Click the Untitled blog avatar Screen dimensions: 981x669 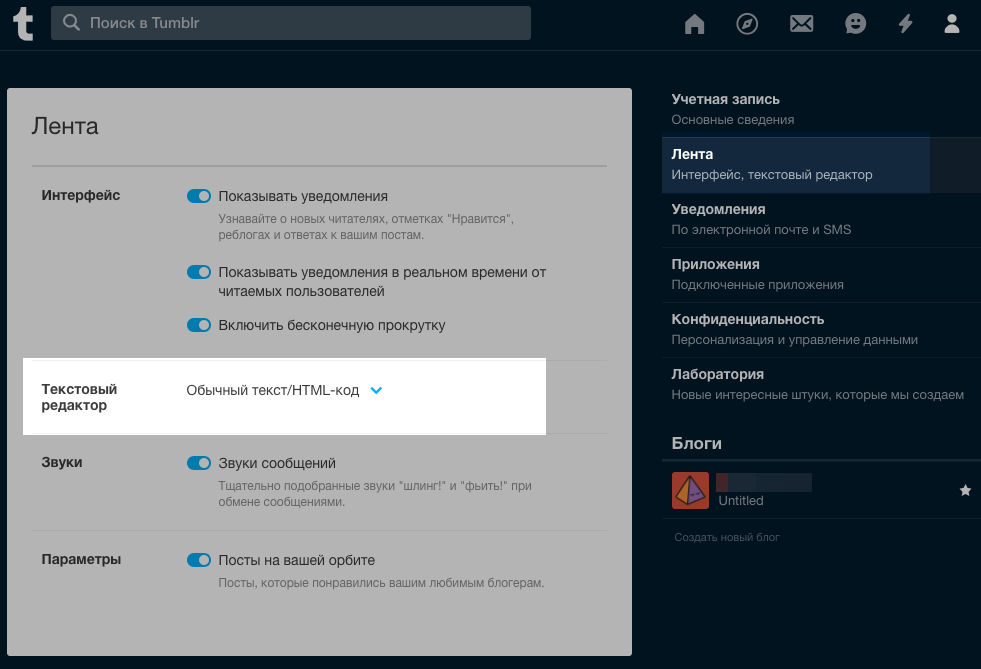[690, 490]
